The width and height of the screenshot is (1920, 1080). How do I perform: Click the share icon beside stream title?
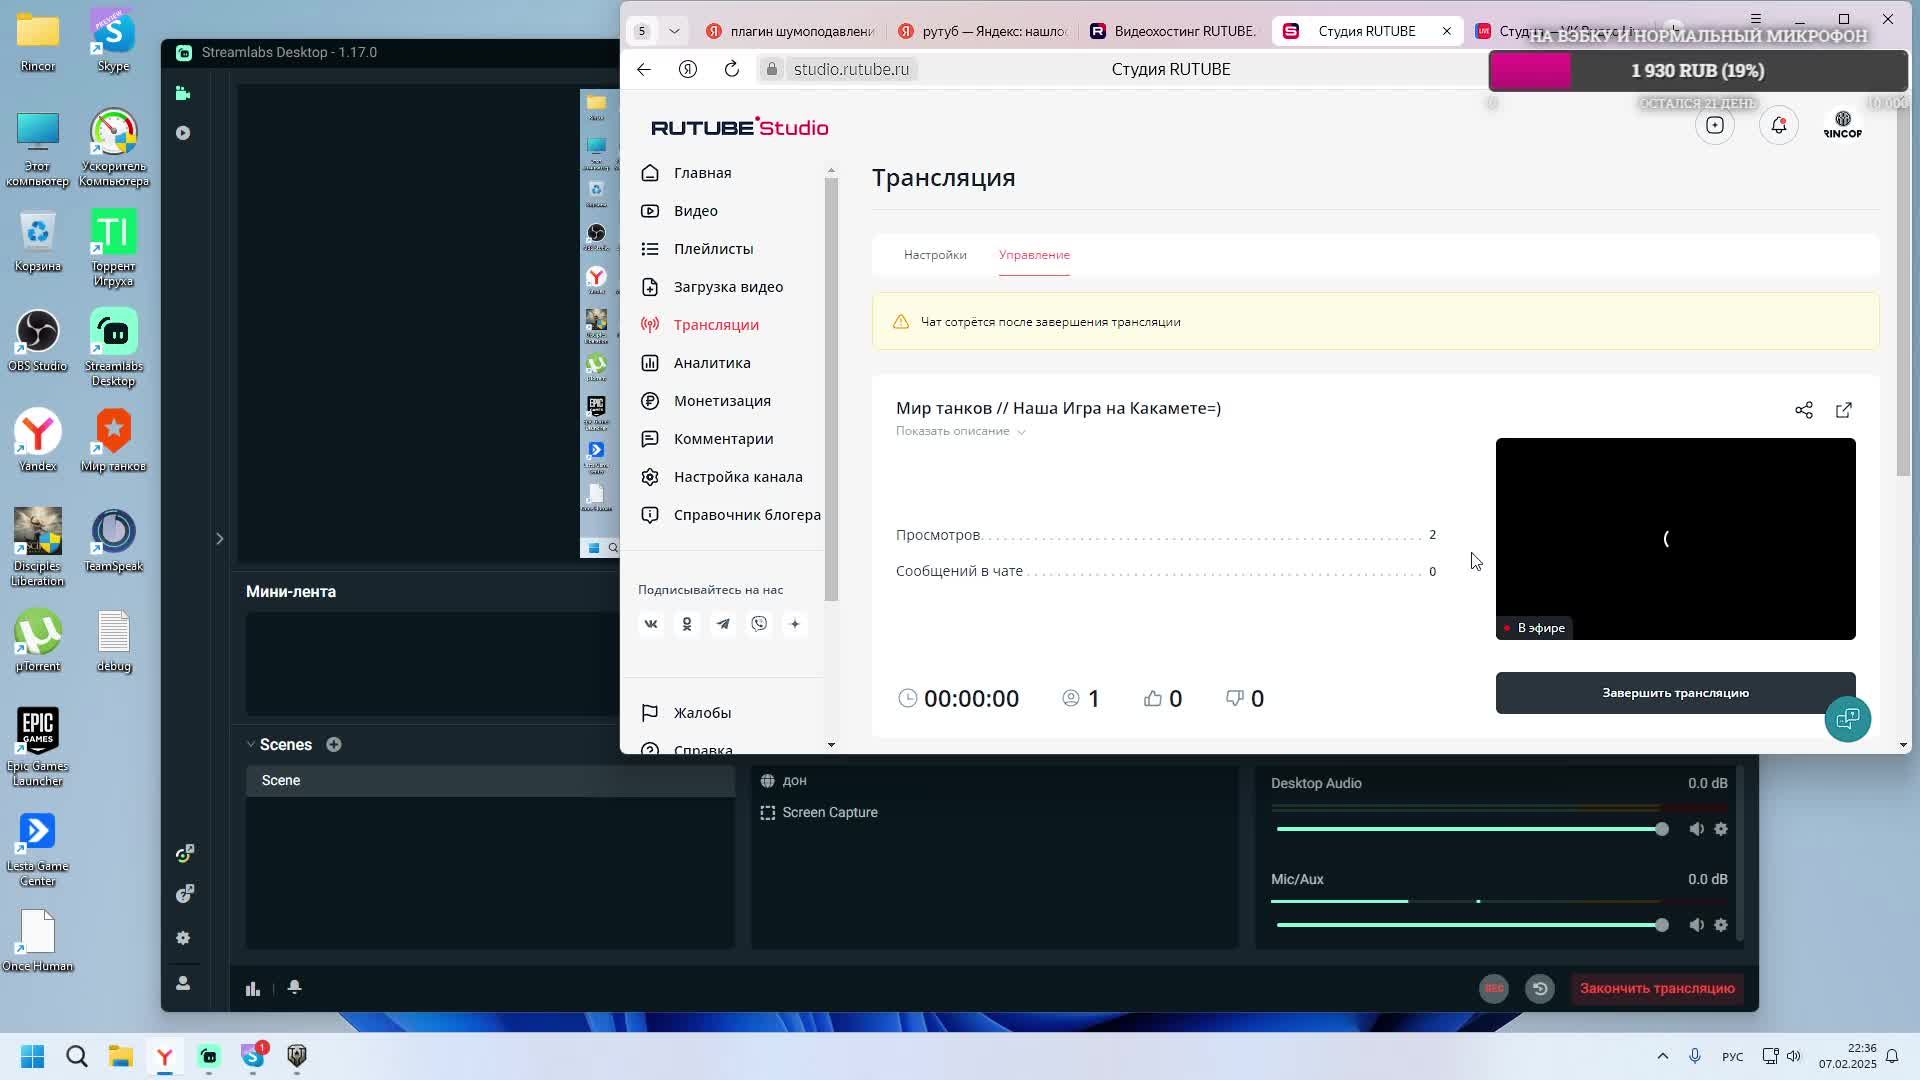pyautogui.click(x=1803, y=410)
